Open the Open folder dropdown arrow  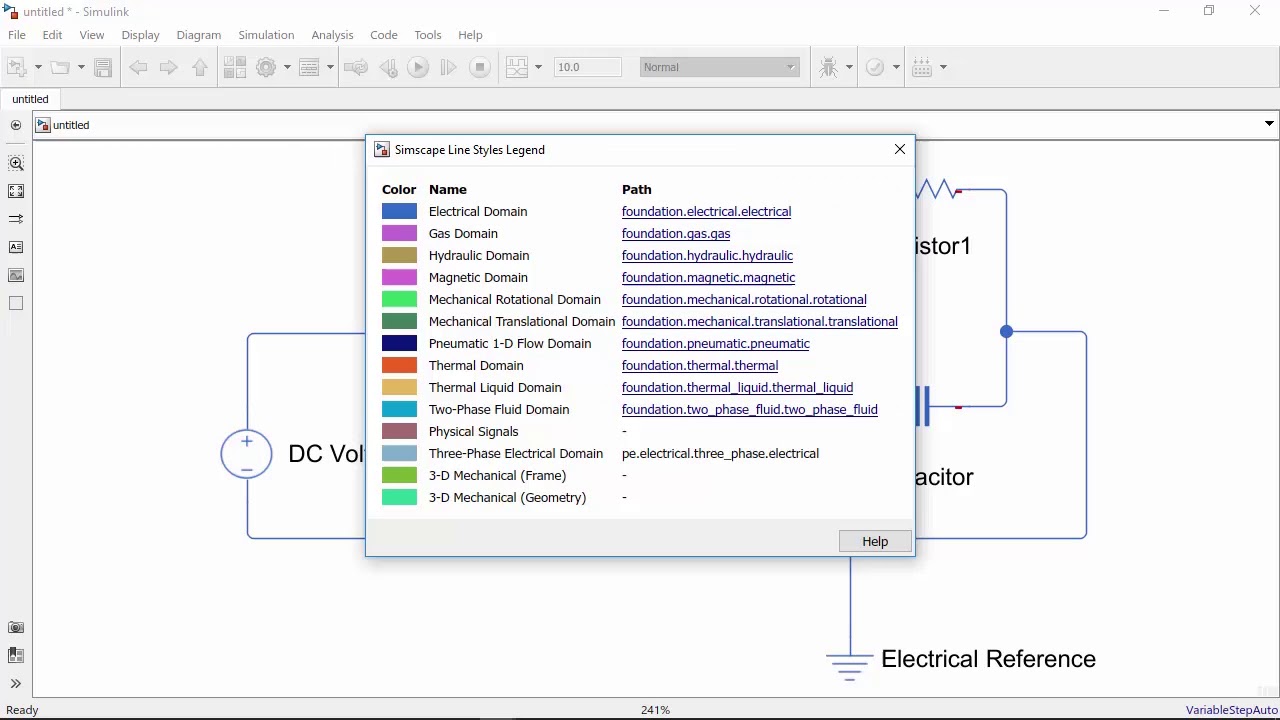(x=81, y=67)
